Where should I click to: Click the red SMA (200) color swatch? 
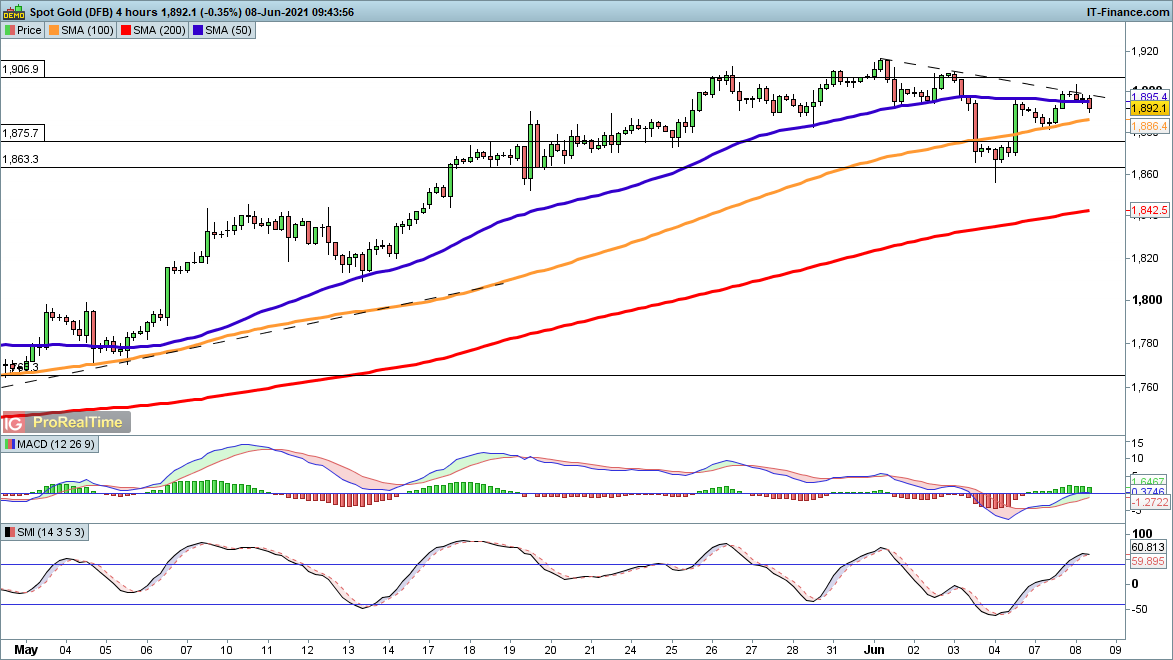[125, 31]
